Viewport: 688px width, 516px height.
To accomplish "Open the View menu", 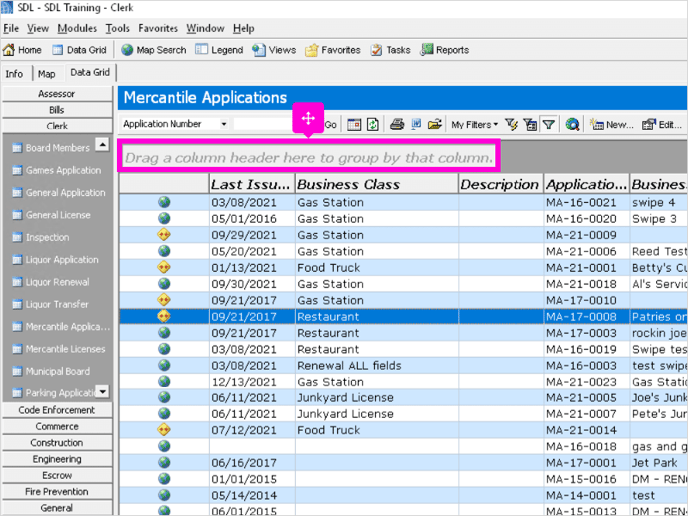I will [38, 29].
